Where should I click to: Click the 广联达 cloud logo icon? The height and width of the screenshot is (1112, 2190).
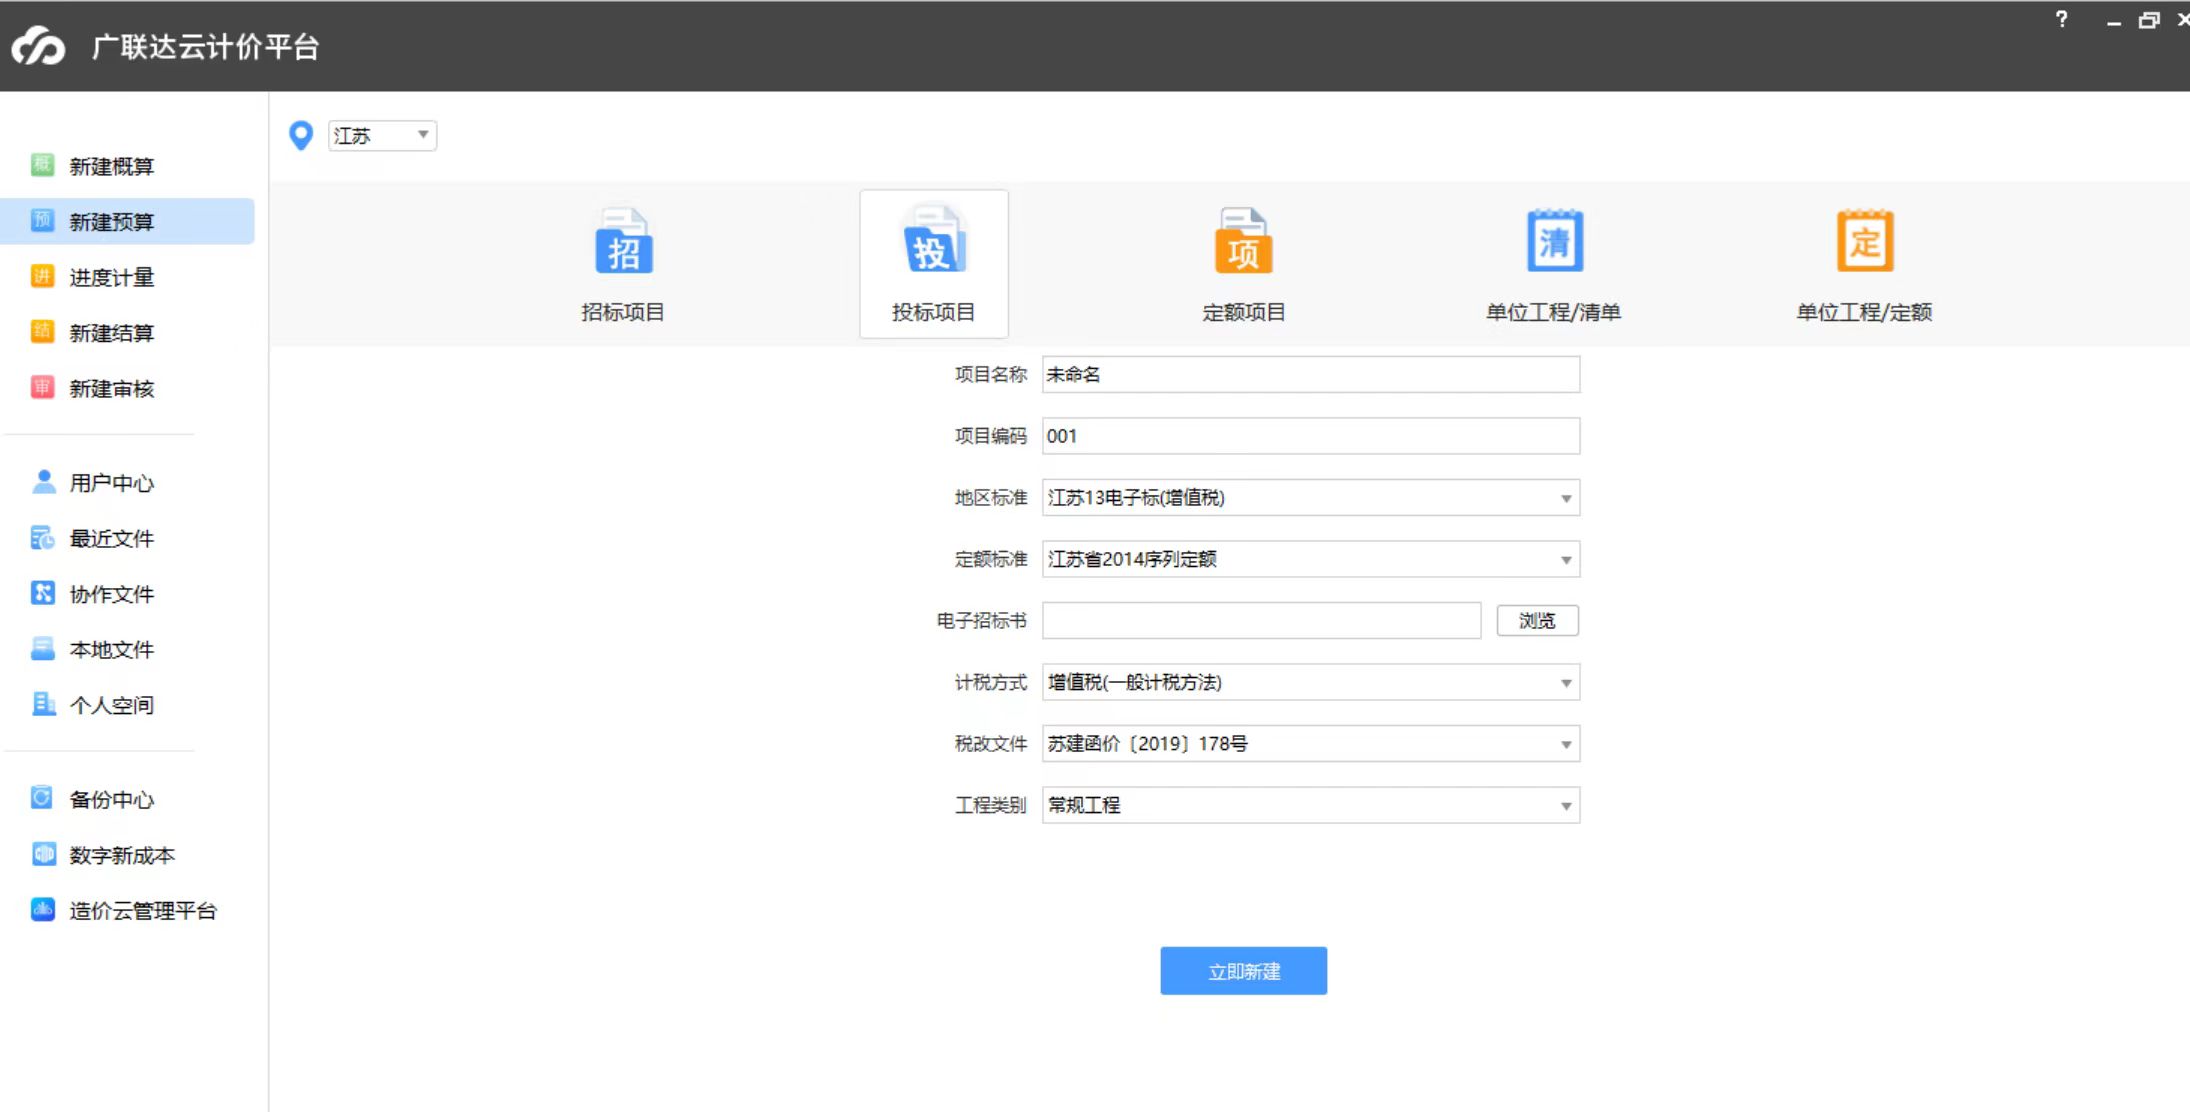point(38,46)
